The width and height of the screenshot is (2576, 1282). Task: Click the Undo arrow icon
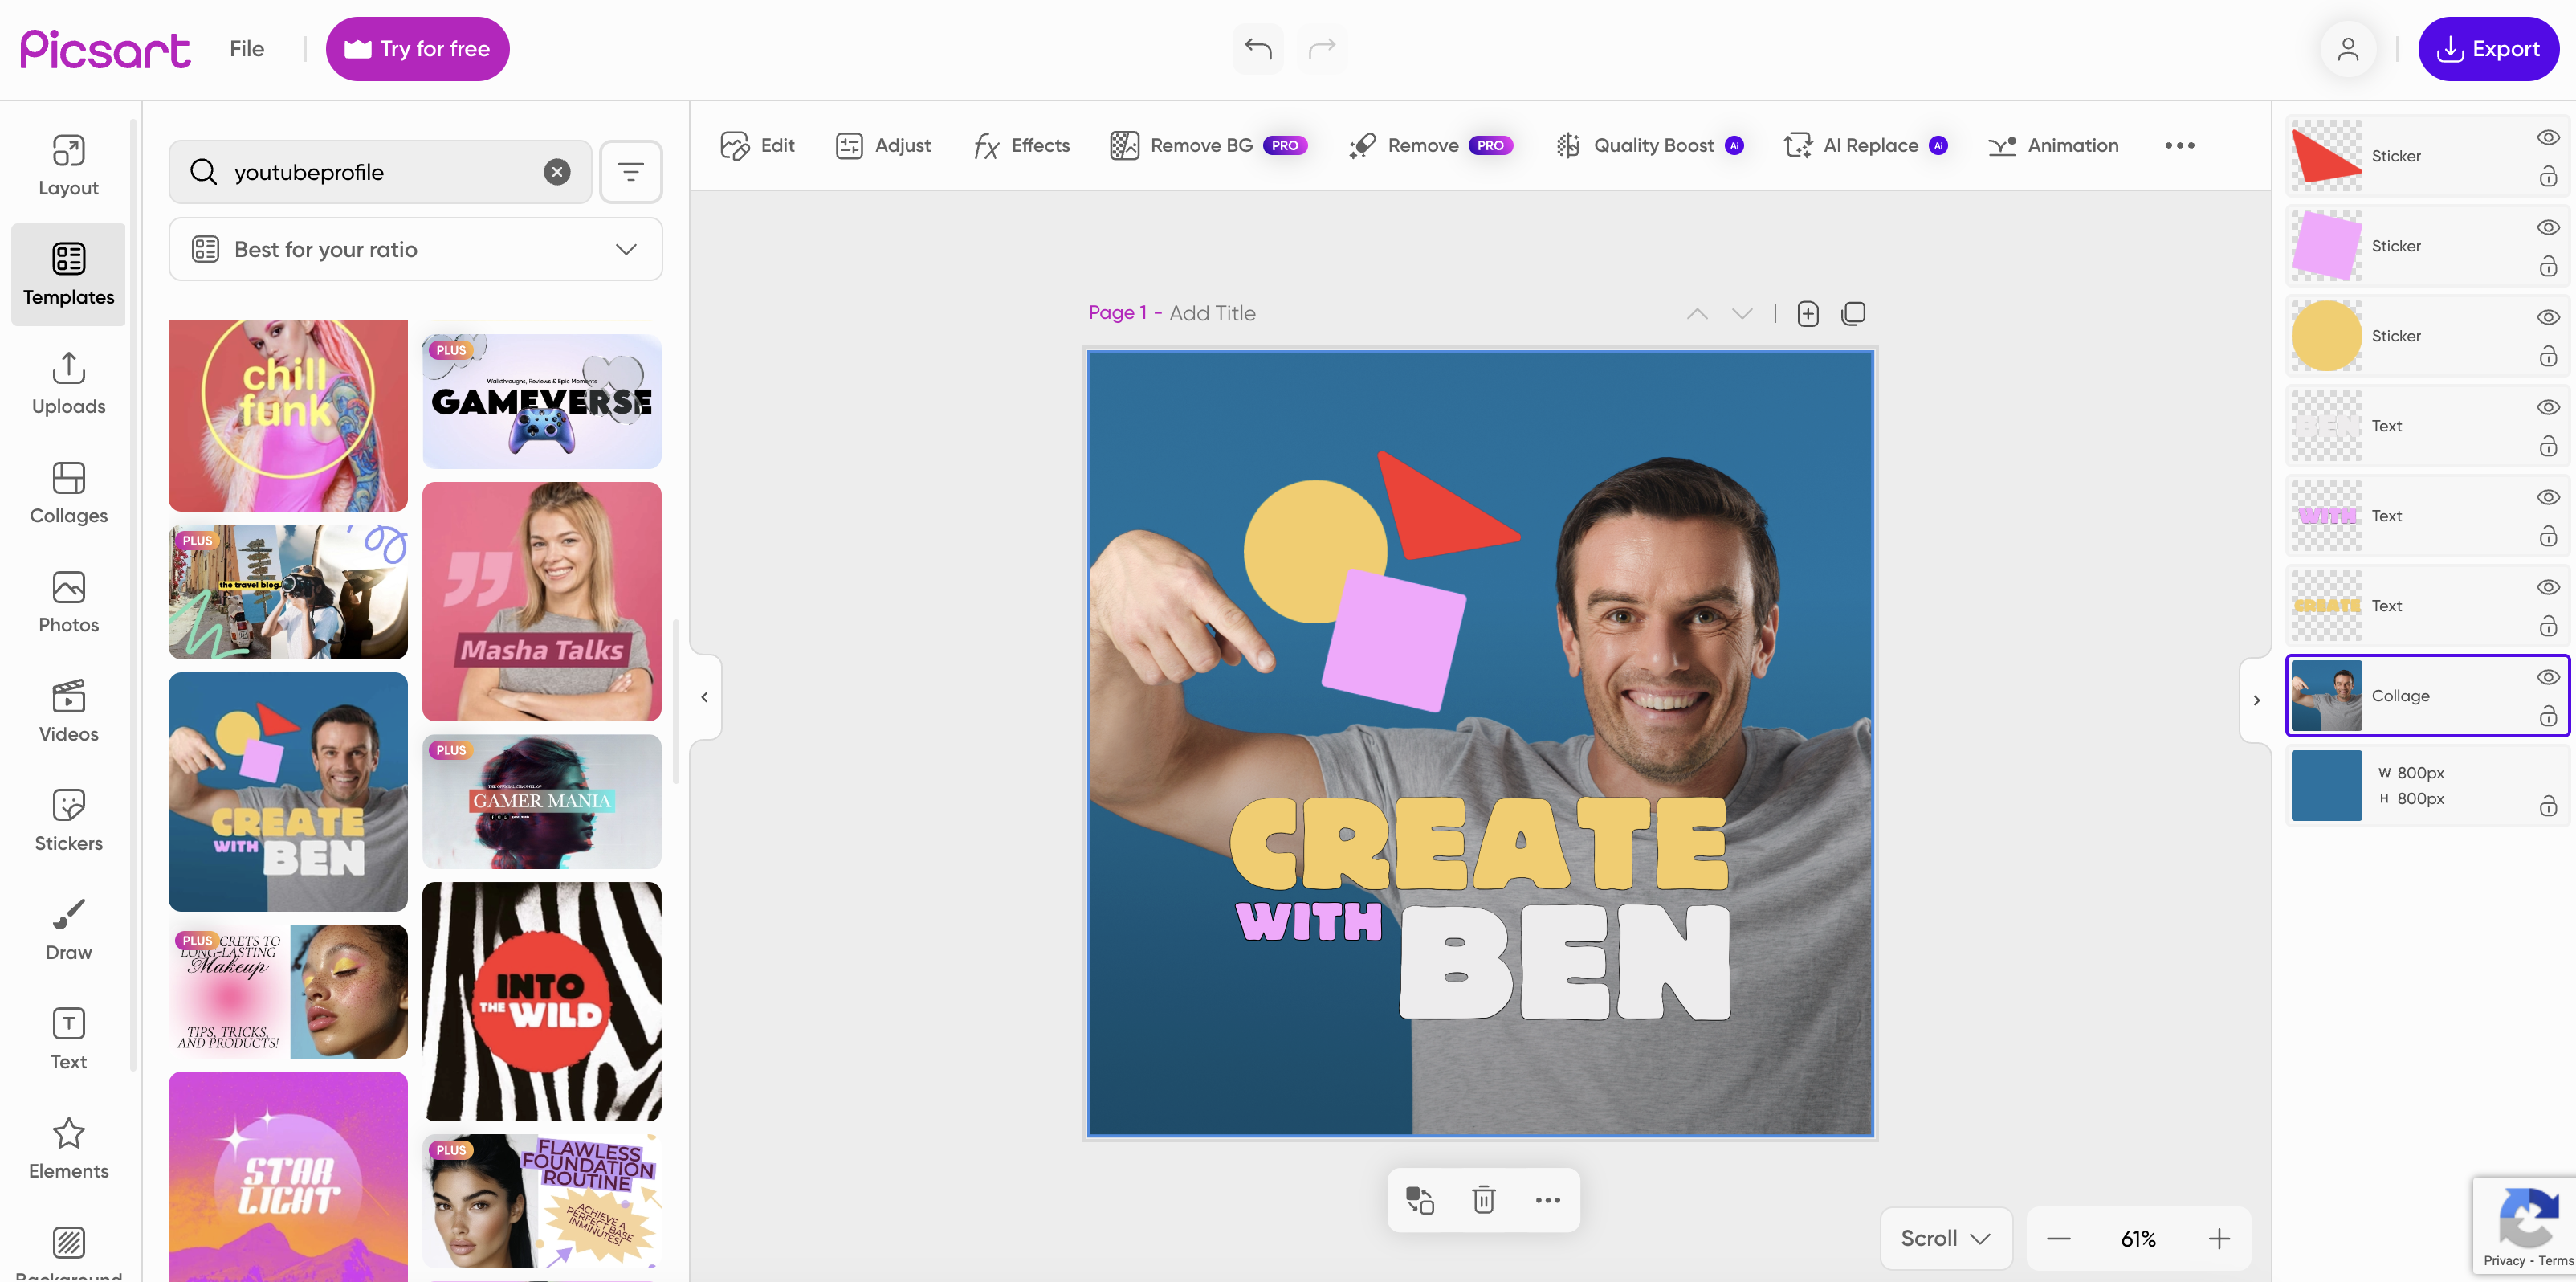(1257, 48)
